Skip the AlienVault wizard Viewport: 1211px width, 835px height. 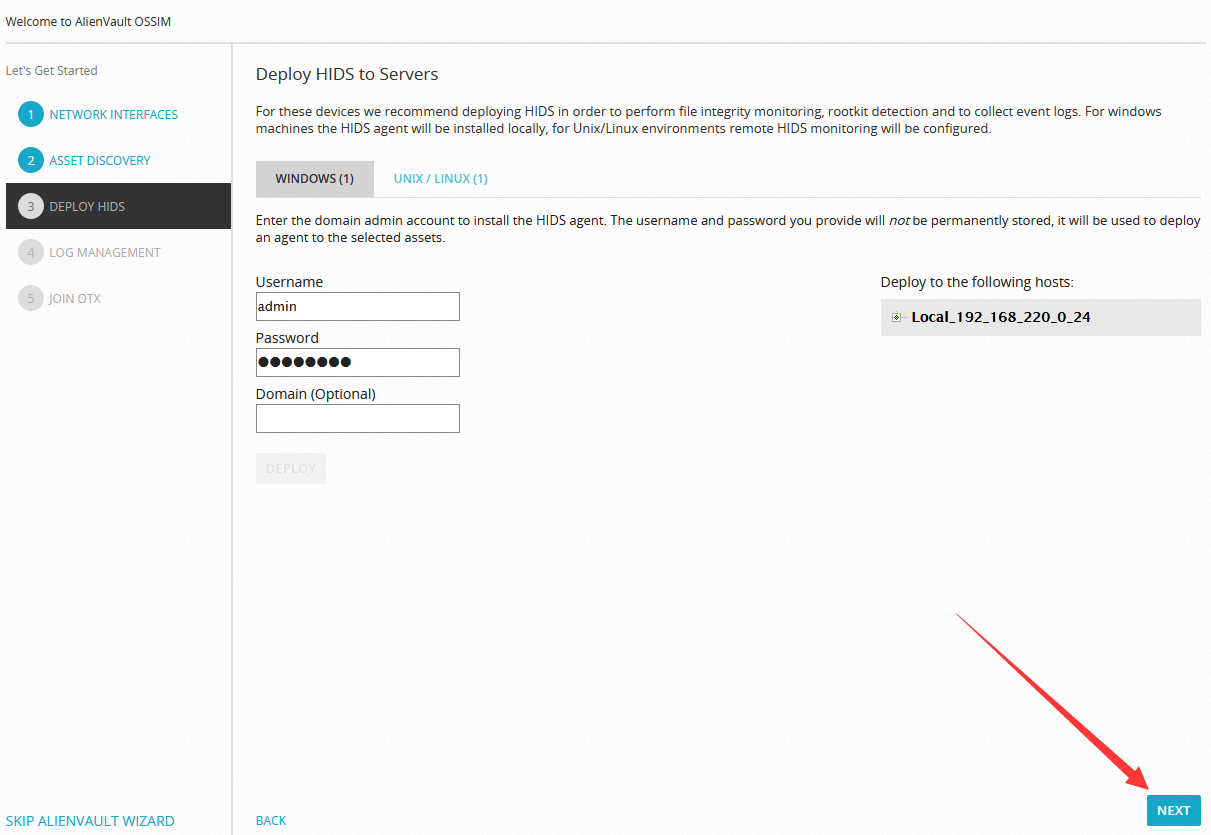[90, 821]
